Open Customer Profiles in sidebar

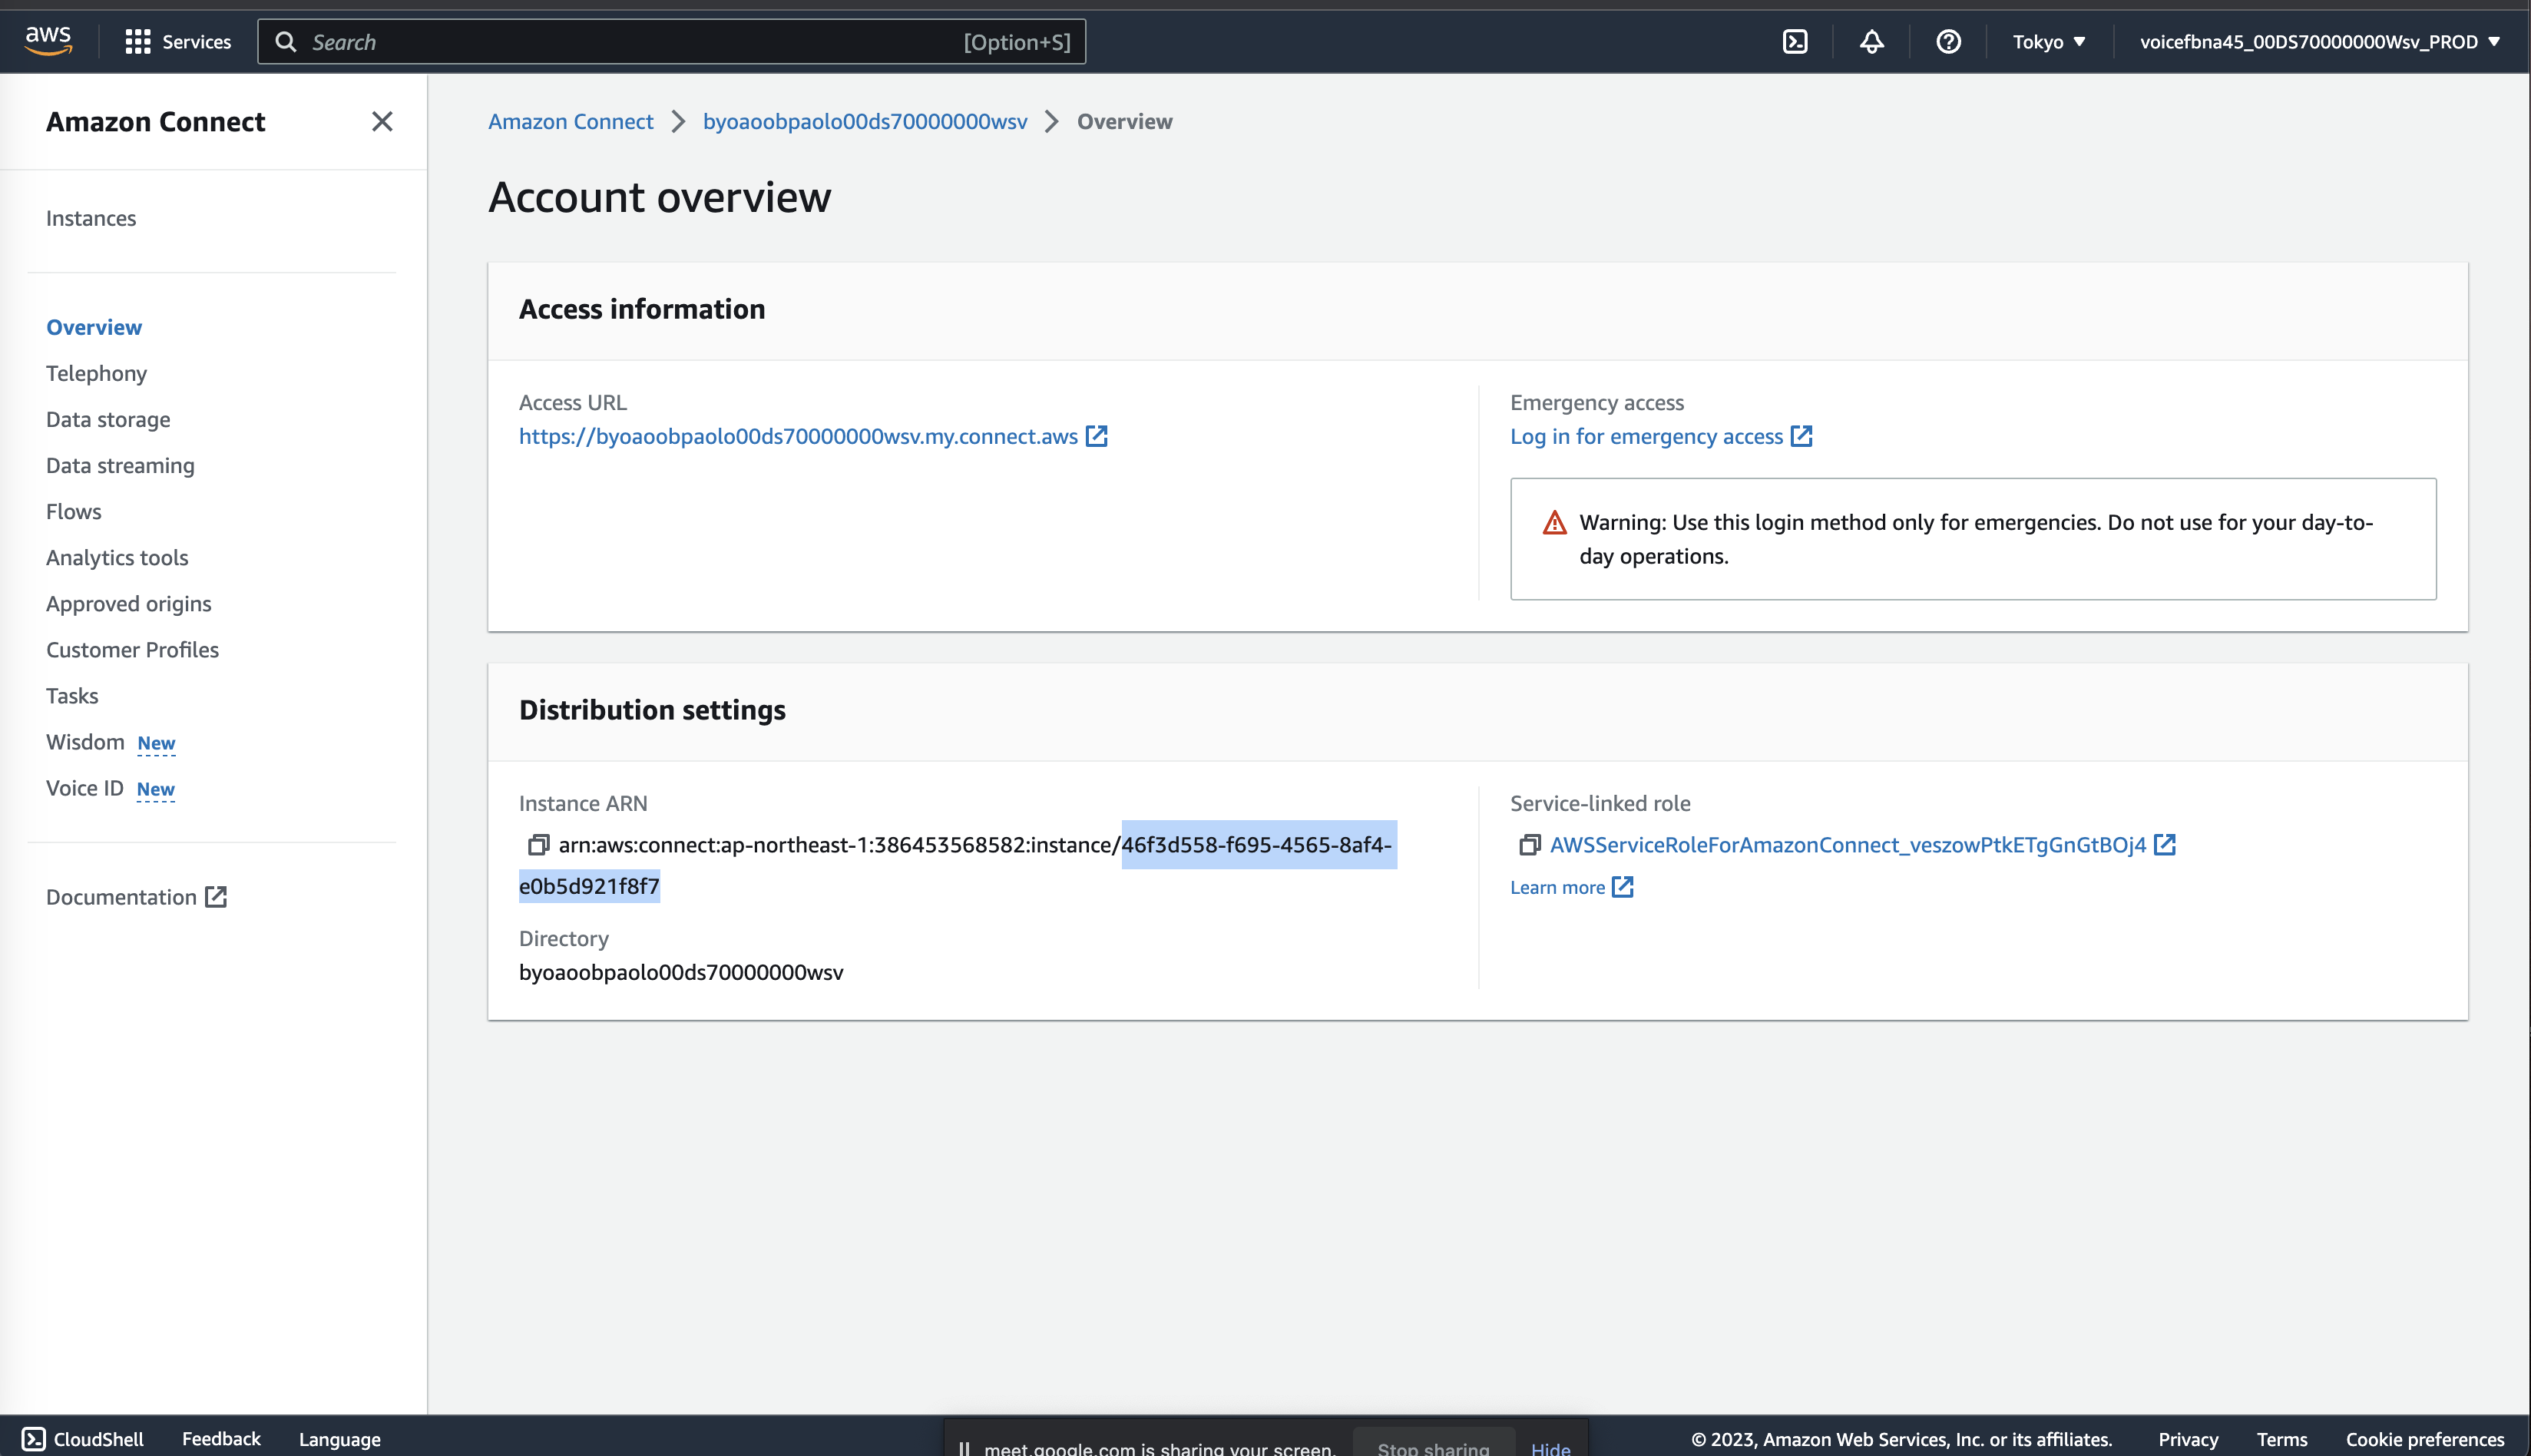click(132, 649)
